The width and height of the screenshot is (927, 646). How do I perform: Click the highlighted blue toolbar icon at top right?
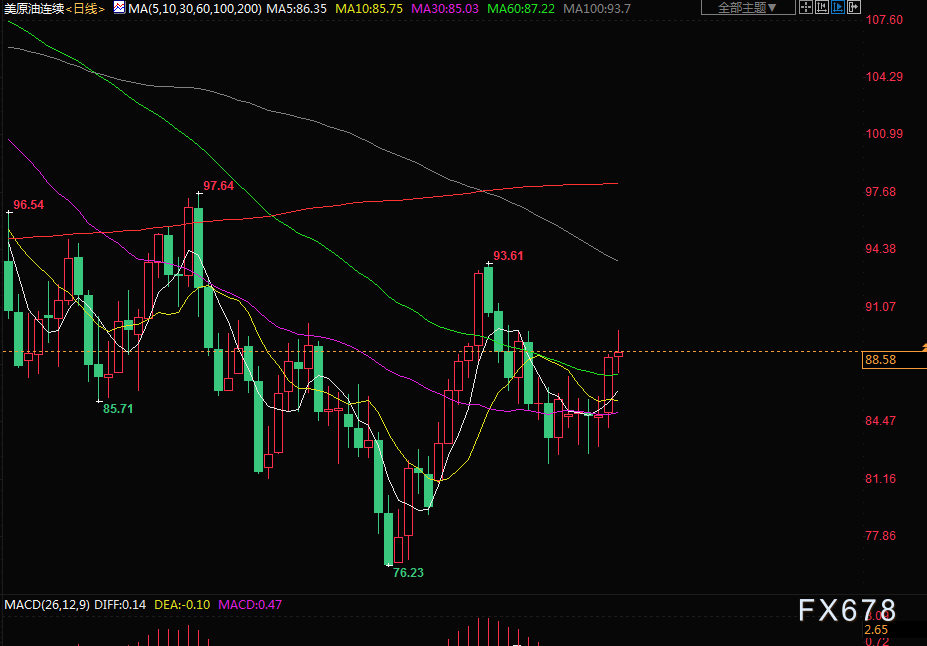[x=837, y=8]
